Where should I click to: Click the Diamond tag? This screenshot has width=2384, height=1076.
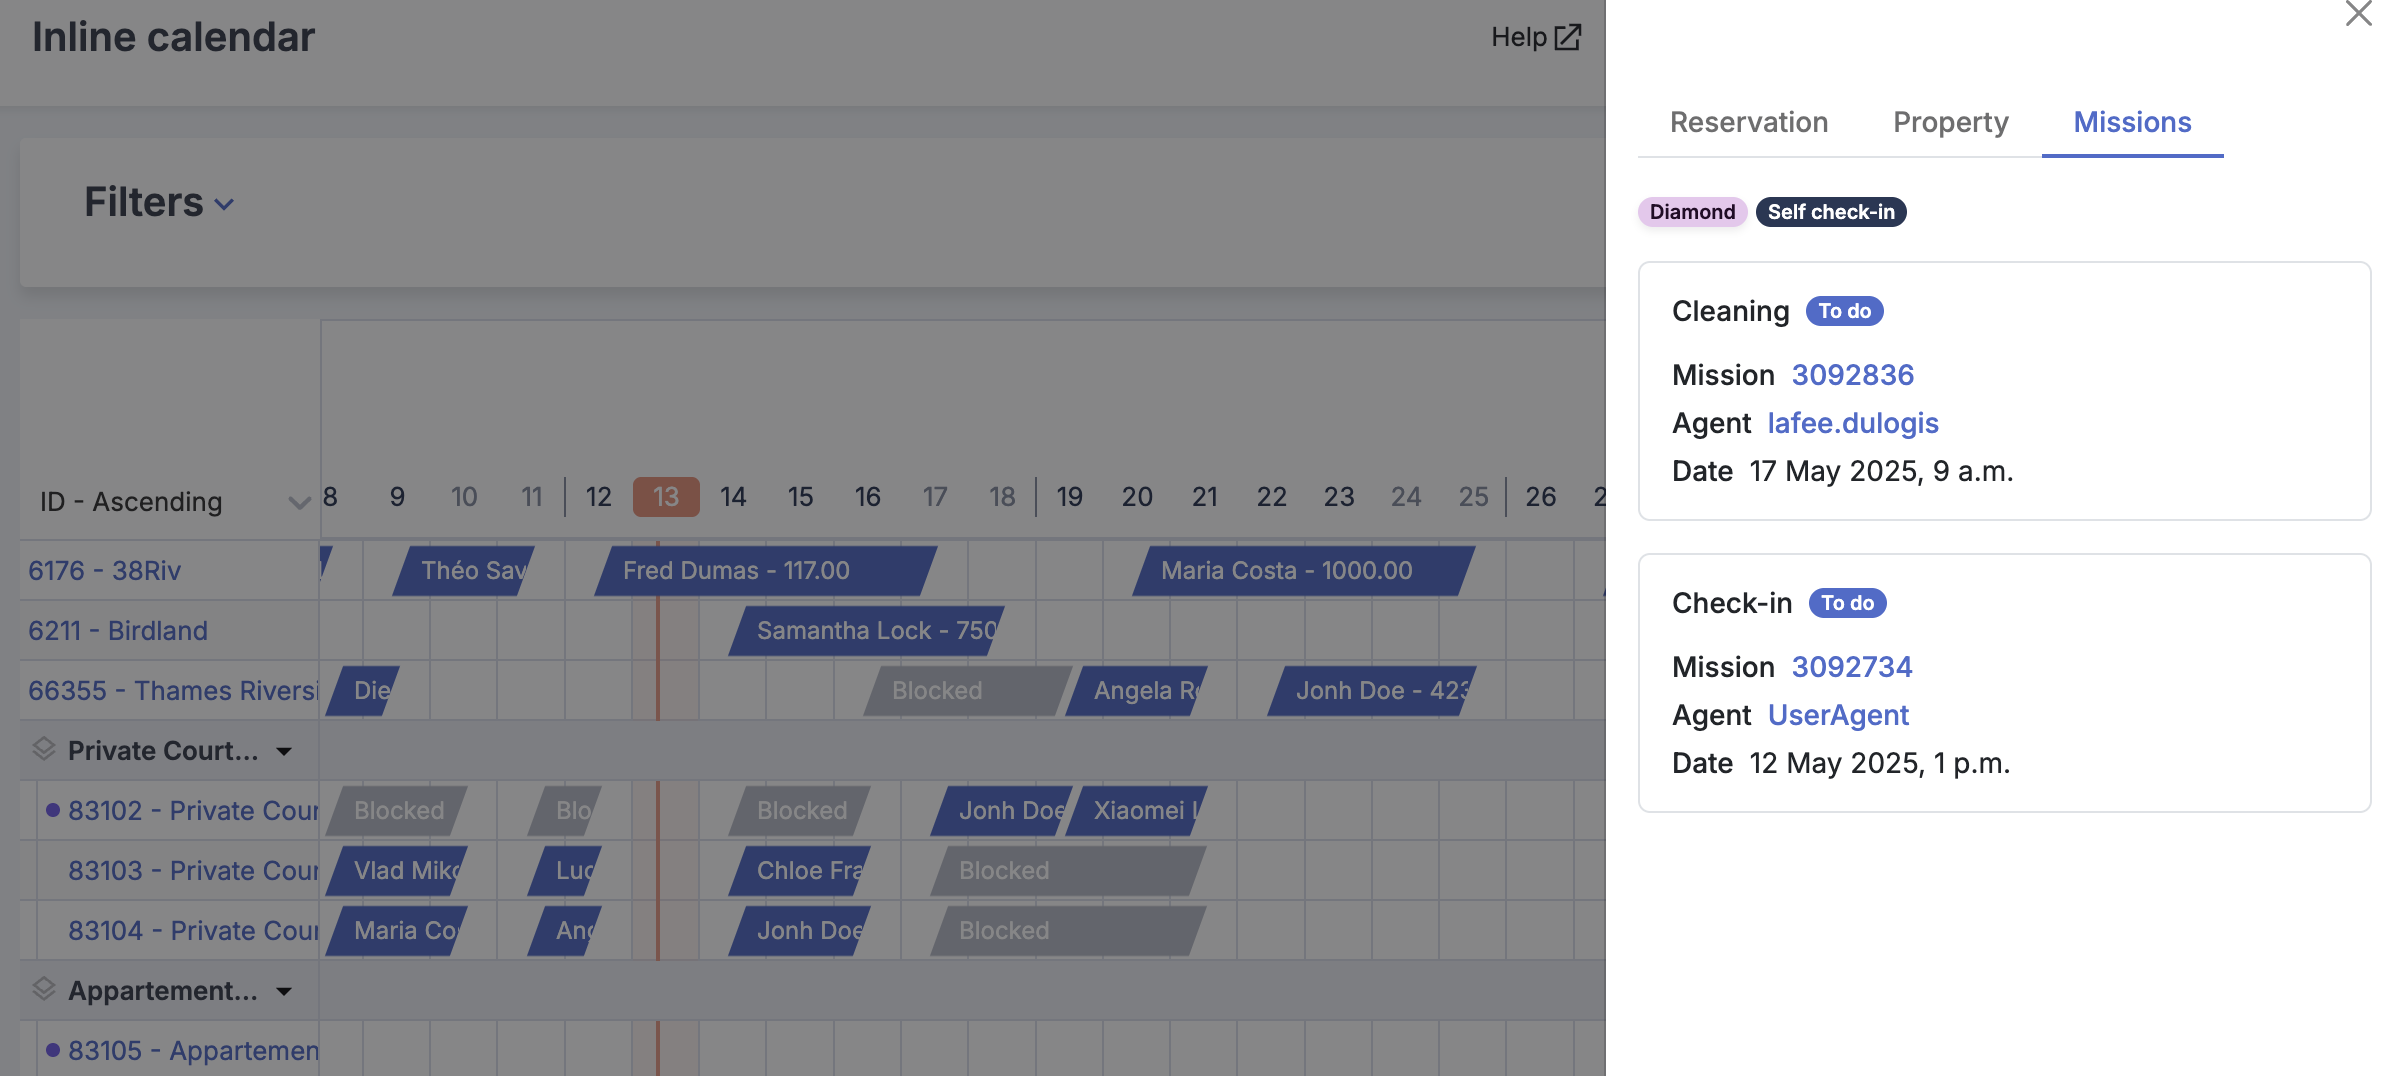coord(1692,212)
